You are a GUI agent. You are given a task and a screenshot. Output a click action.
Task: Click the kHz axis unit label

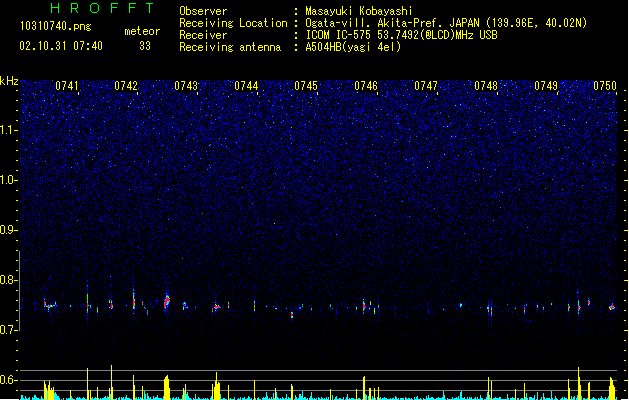click(x=9, y=81)
